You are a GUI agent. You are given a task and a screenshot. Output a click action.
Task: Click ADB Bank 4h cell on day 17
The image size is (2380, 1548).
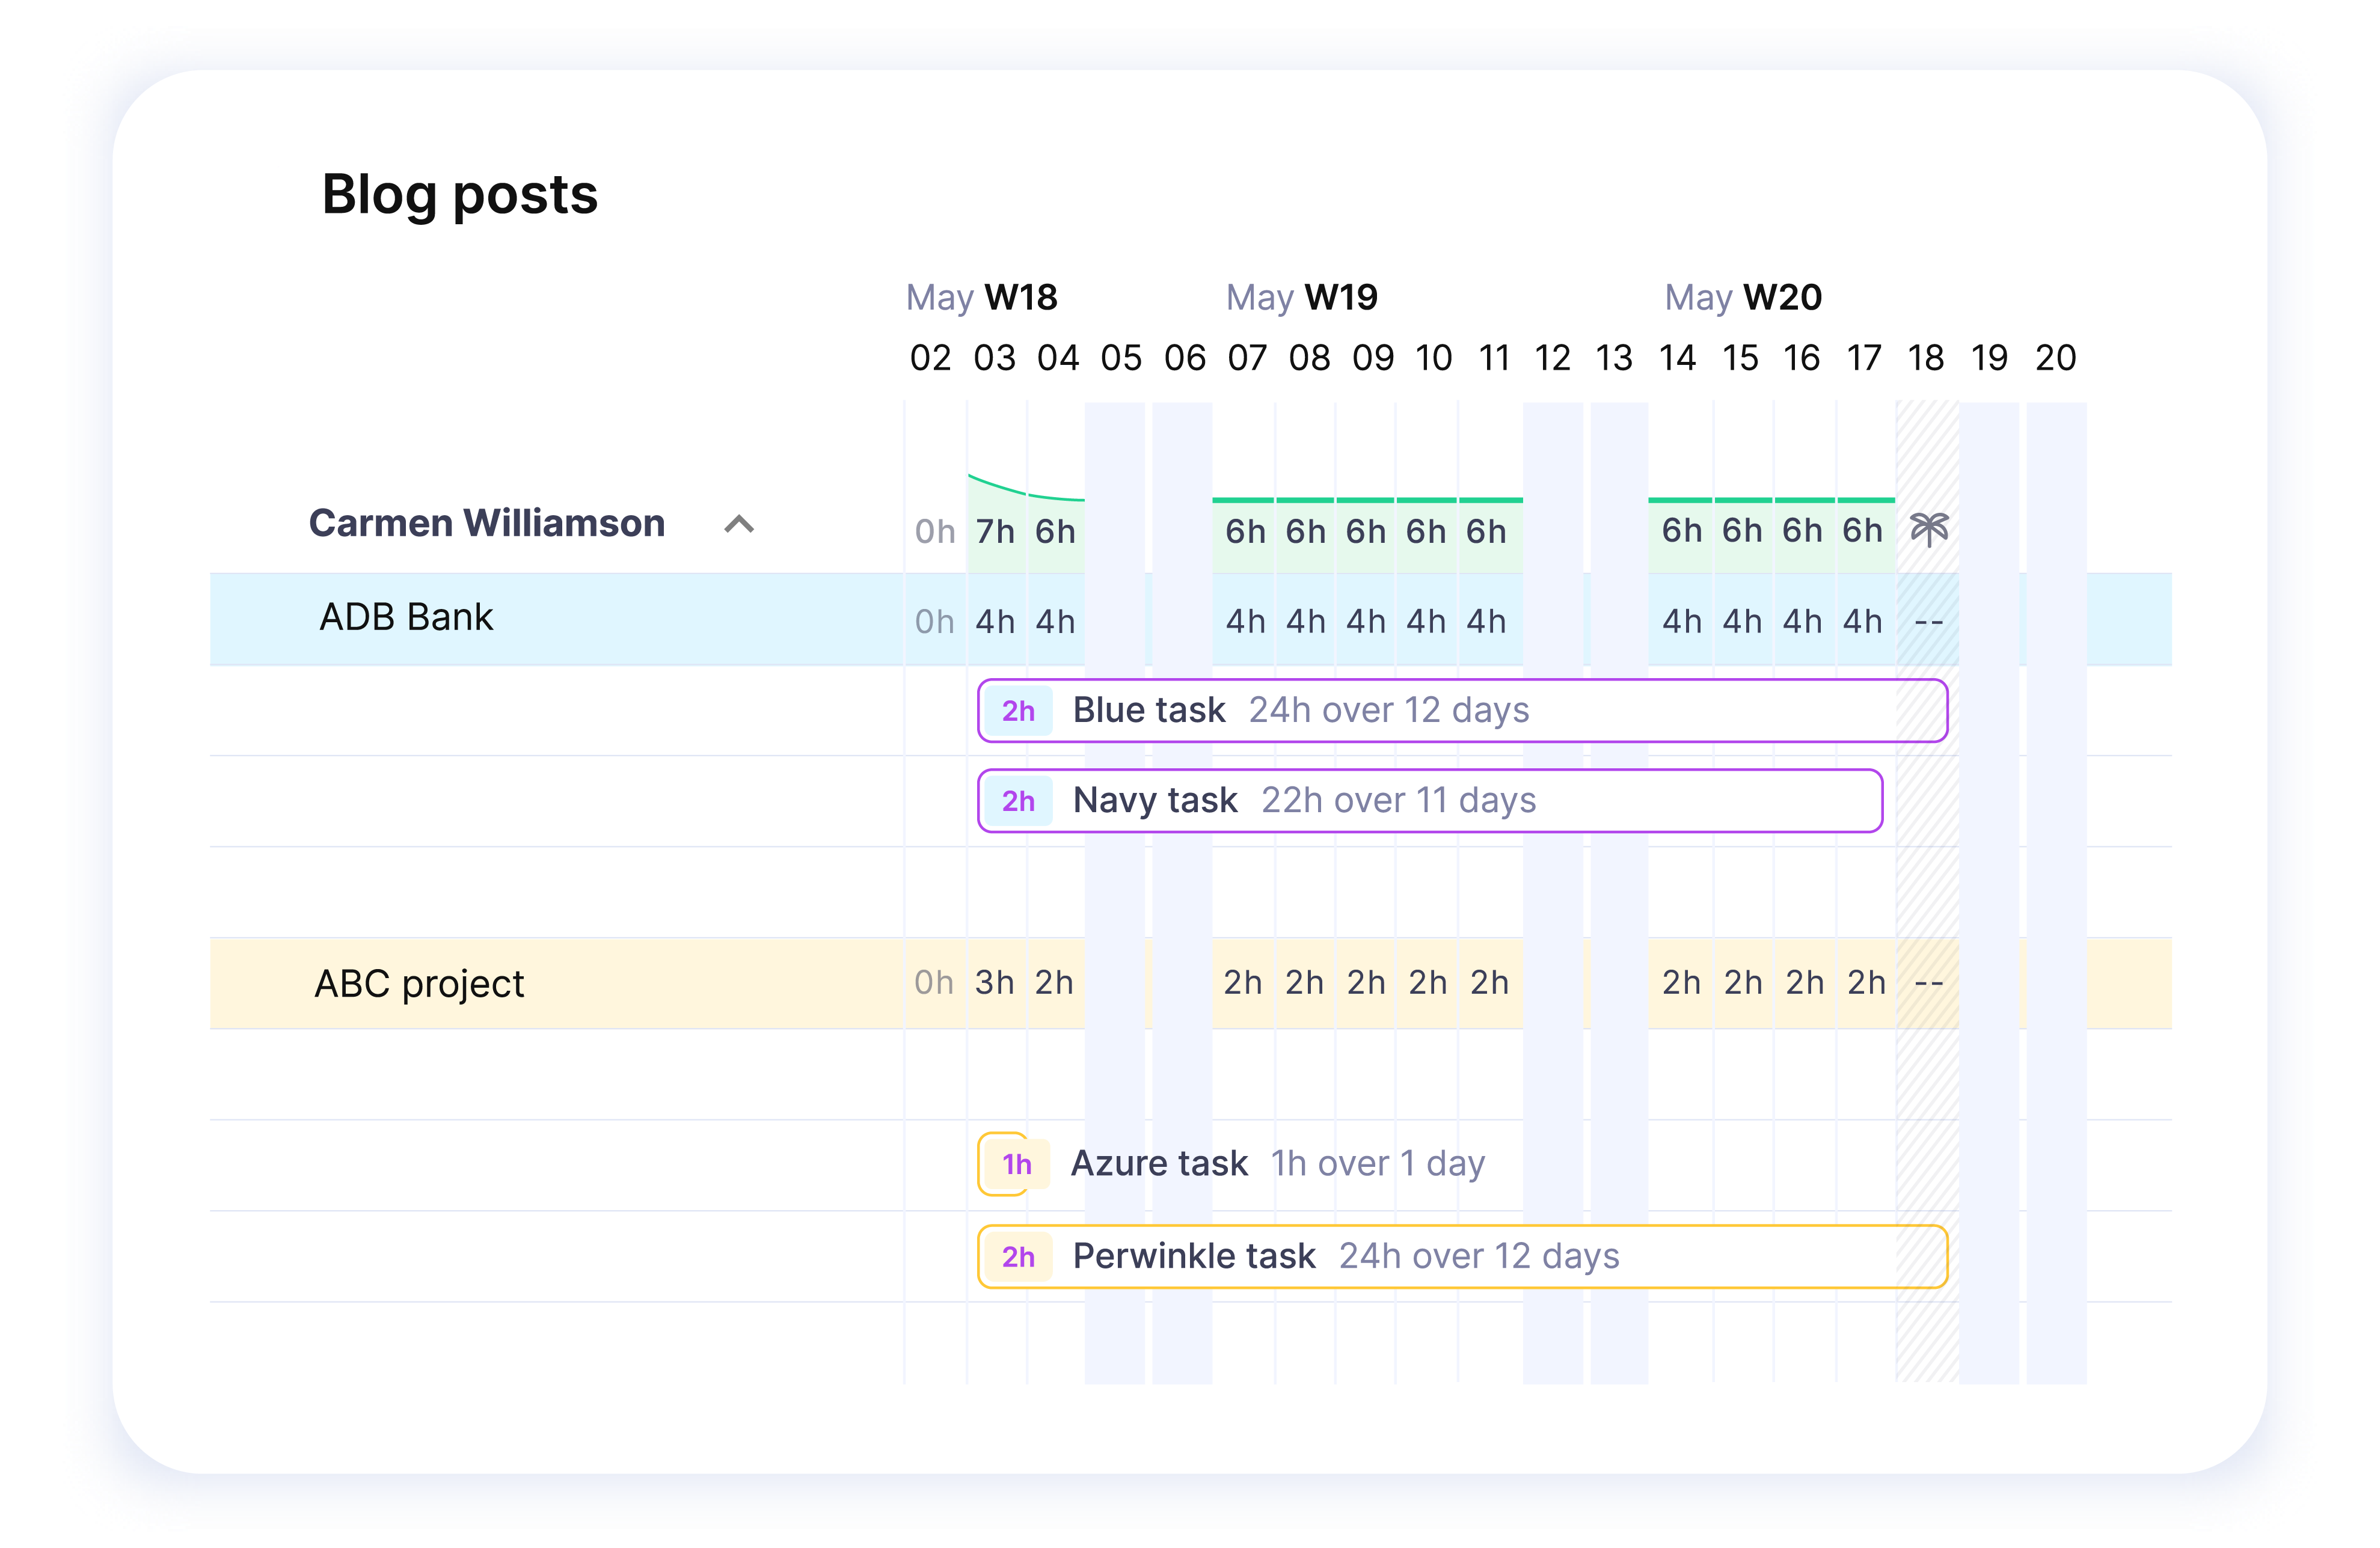click(1863, 622)
